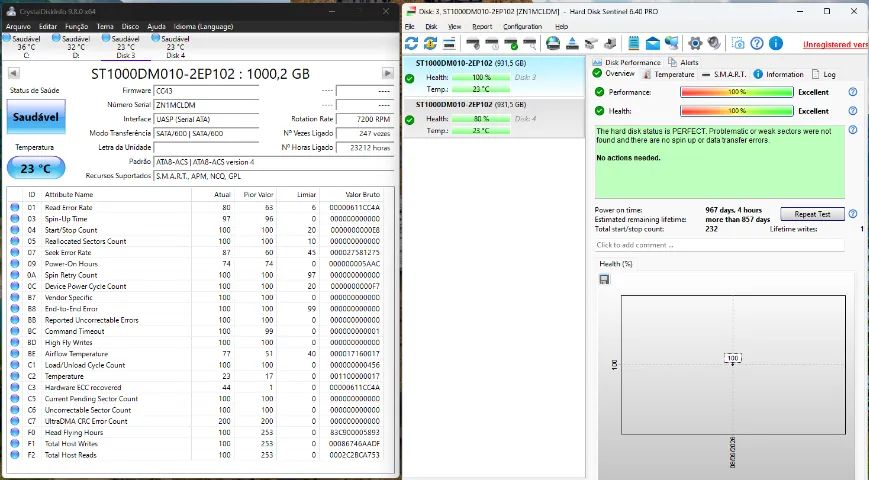Select Disk 3 entry with 100 % health
The width and height of the screenshot is (869, 480).
[493, 76]
